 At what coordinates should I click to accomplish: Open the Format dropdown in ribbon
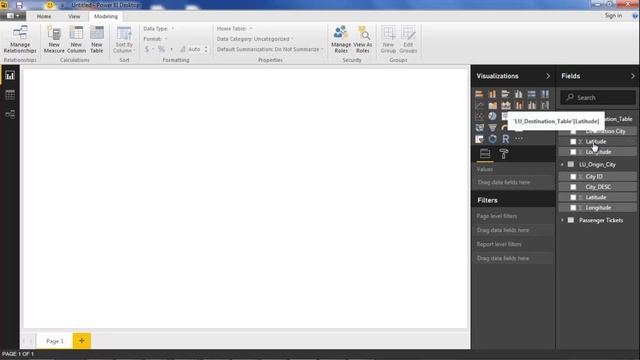click(x=155, y=39)
